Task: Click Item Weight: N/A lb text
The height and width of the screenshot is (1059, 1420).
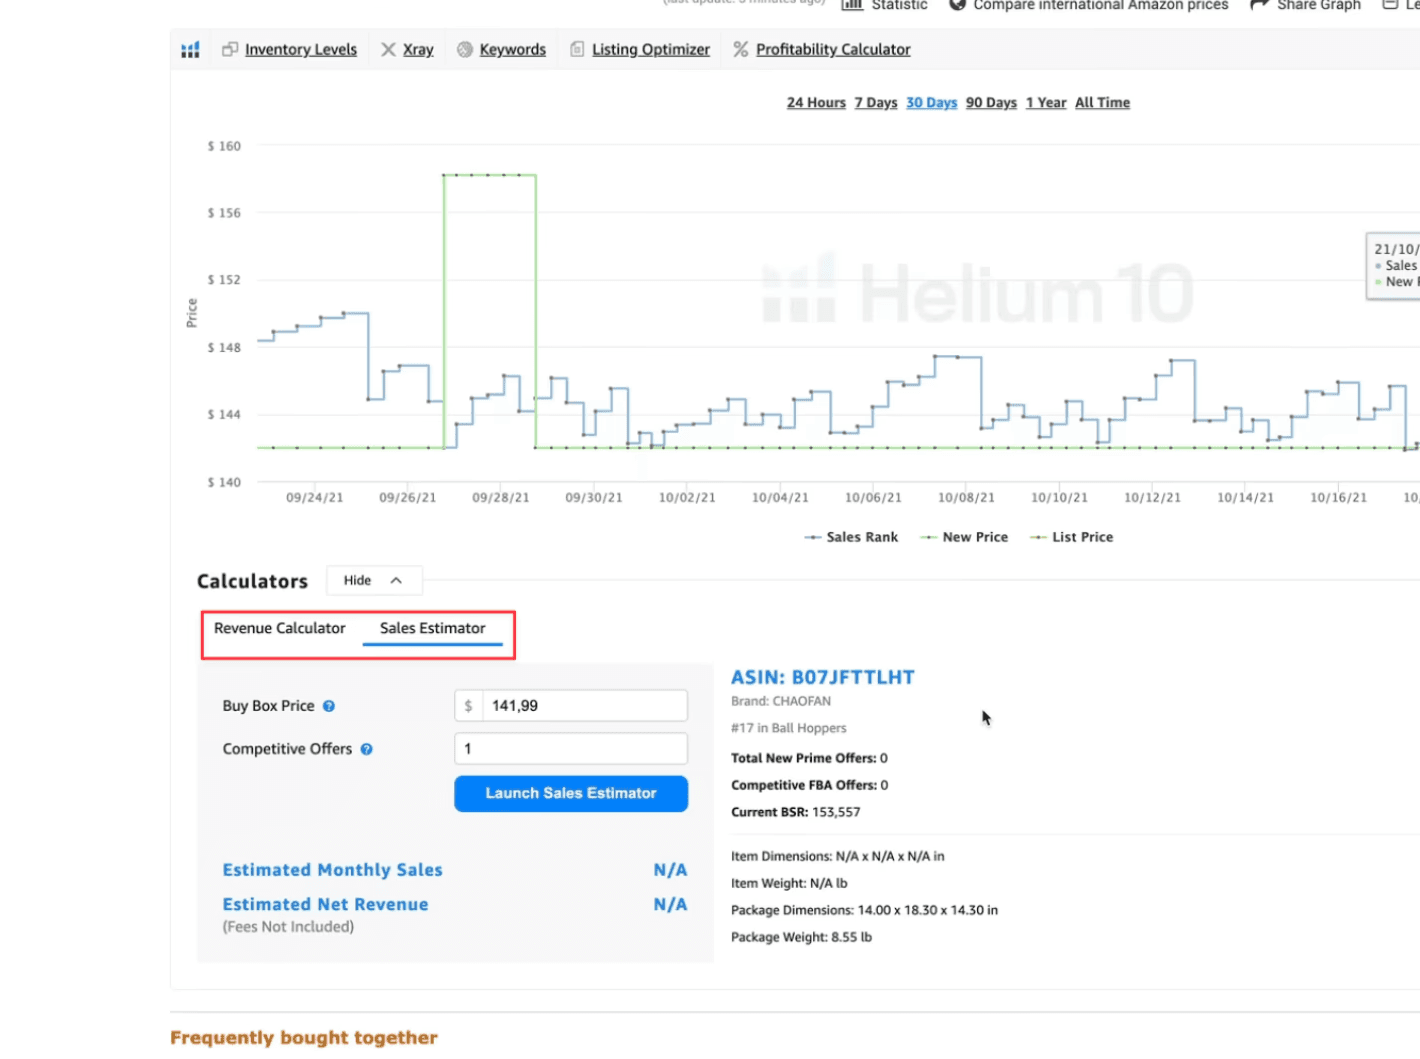Action: [x=789, y=883]
